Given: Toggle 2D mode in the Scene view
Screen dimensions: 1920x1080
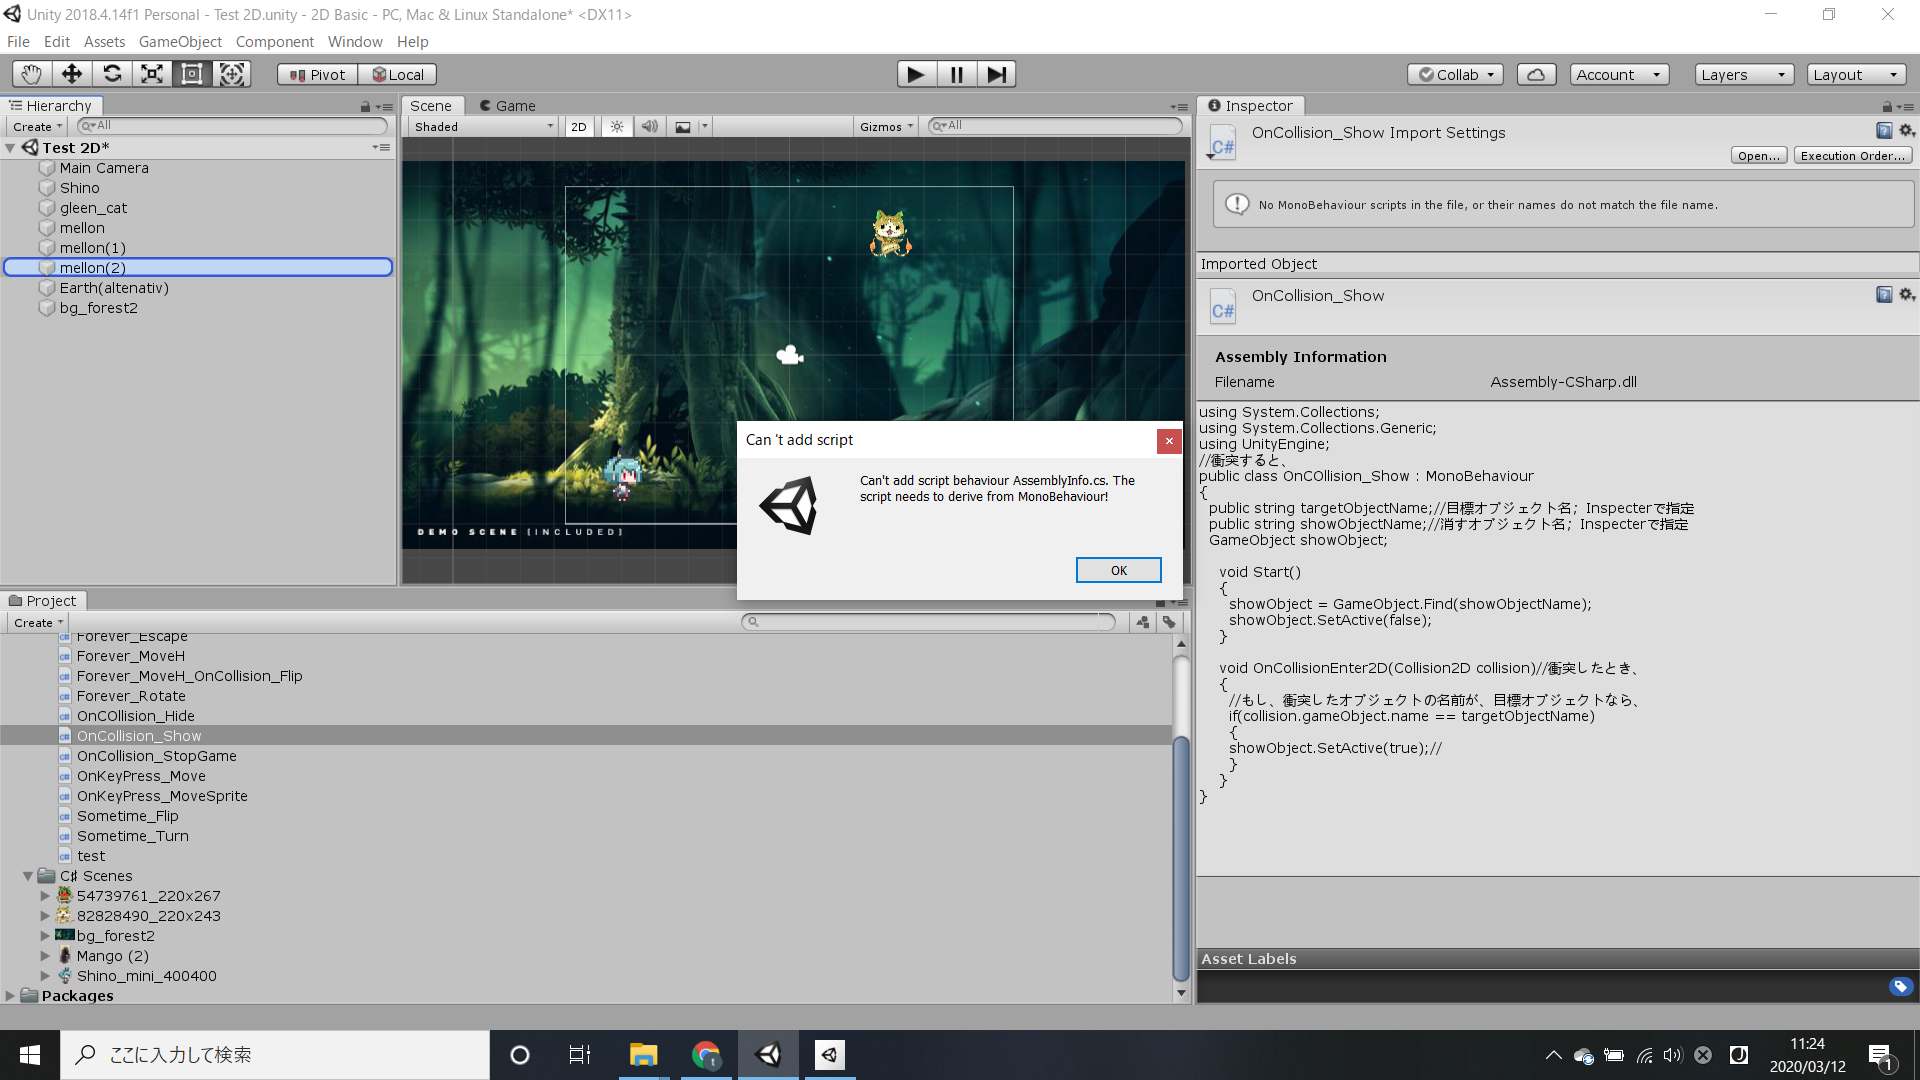Looking at the screenshot, I should [578, 127].
